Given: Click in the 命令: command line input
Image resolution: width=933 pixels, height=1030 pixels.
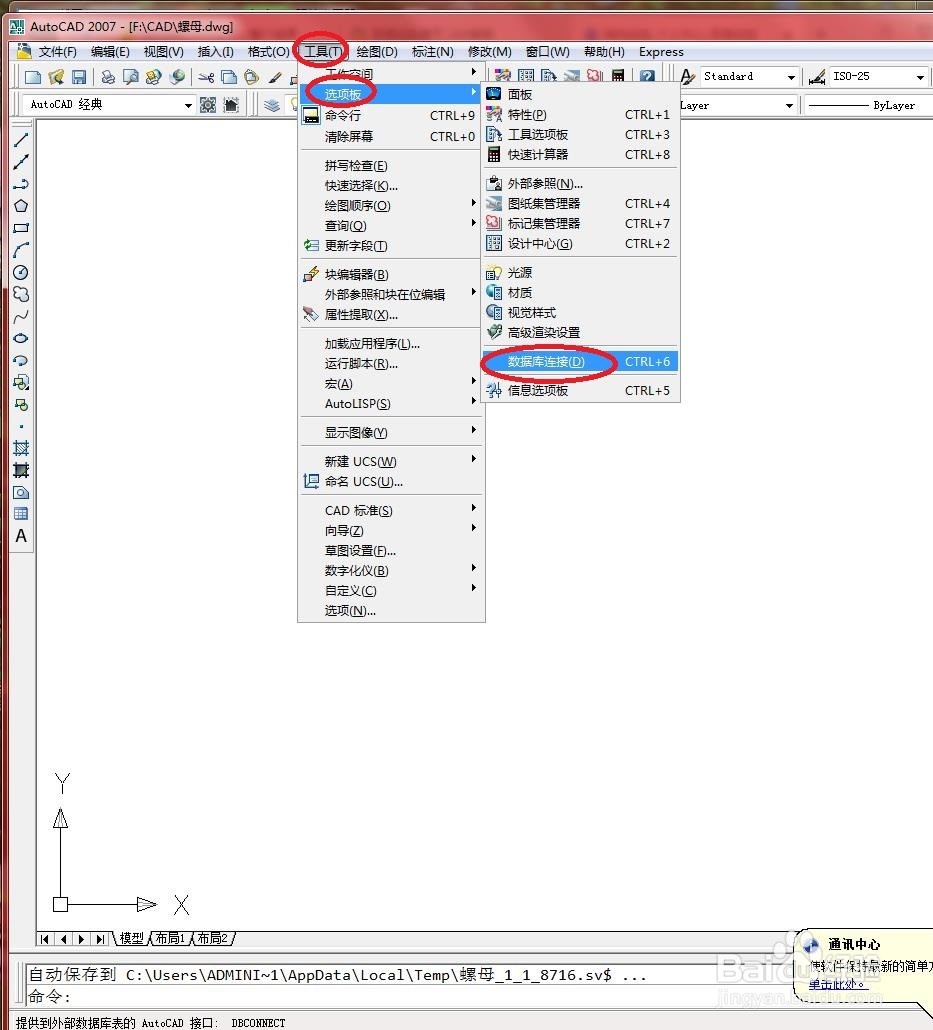Looking at the screenshot, I should 407,996.
